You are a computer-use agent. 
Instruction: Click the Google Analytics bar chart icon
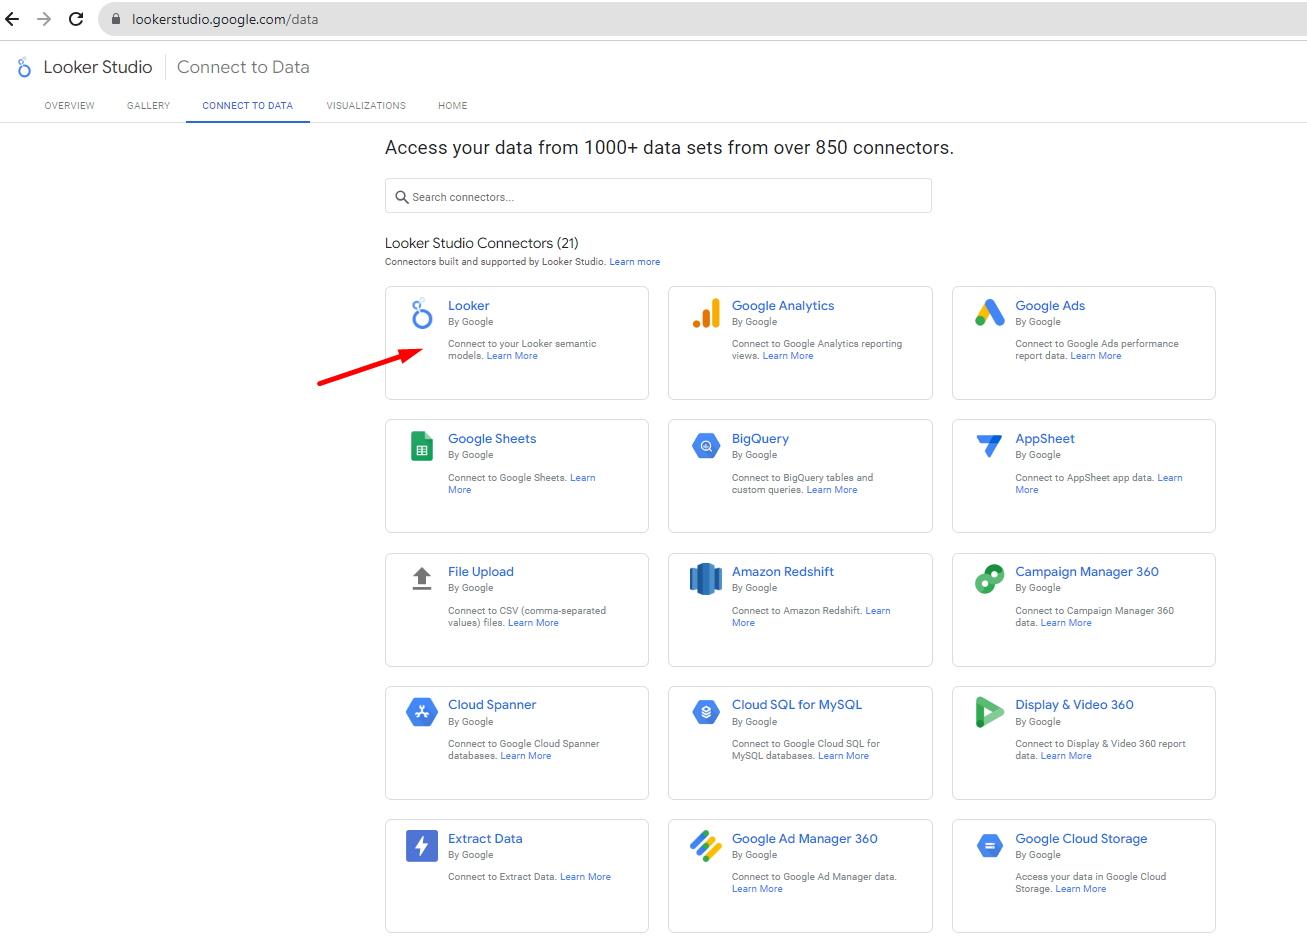[x=706, y=313]
